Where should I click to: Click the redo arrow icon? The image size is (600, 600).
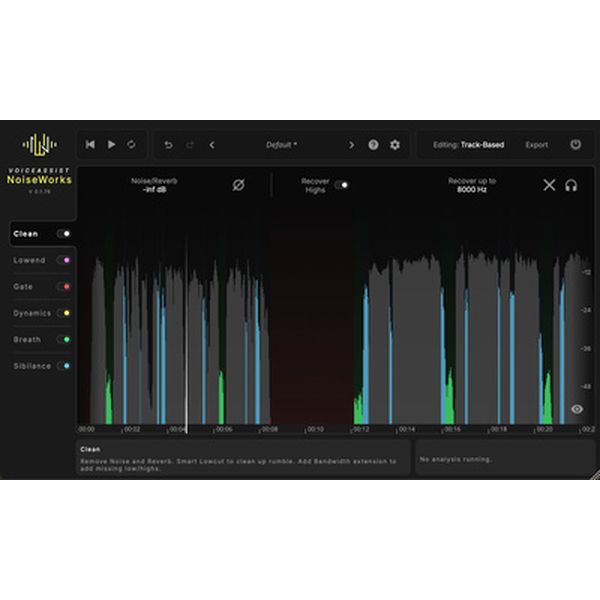pyautogui.click(x=190, y=145)
